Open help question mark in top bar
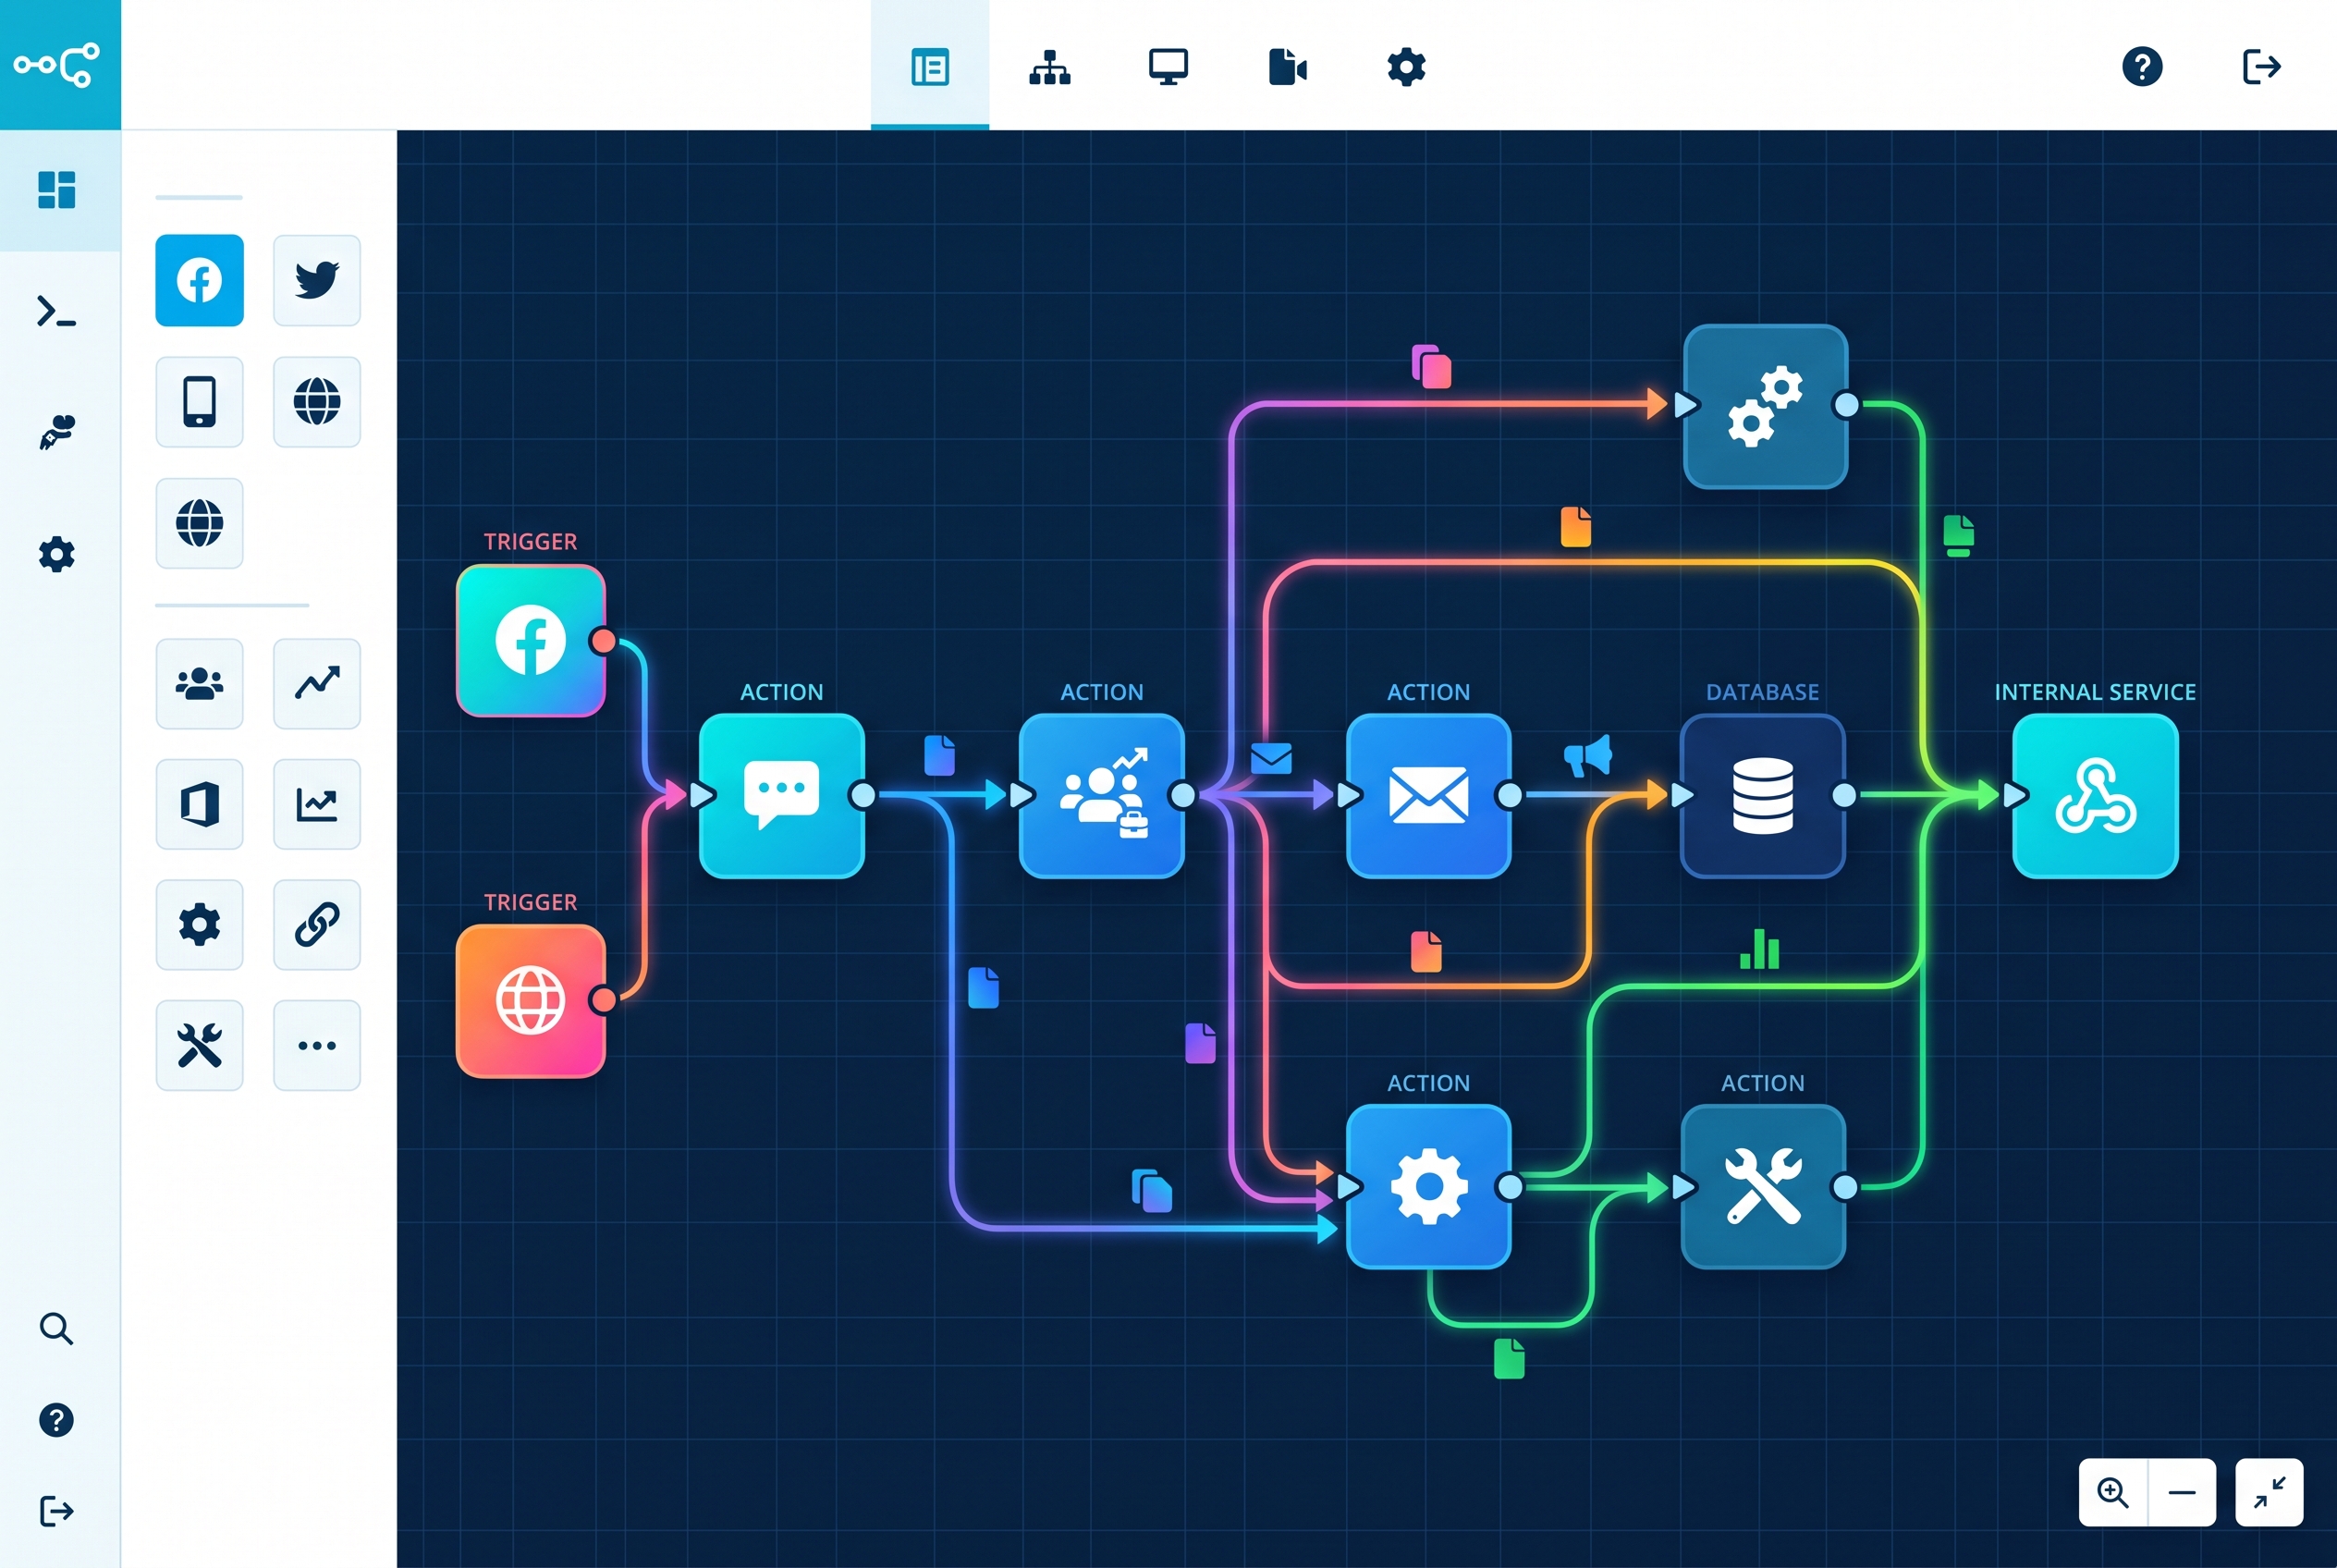The height and width of the screenshot is (1568, 2337). pos(2142,67)
